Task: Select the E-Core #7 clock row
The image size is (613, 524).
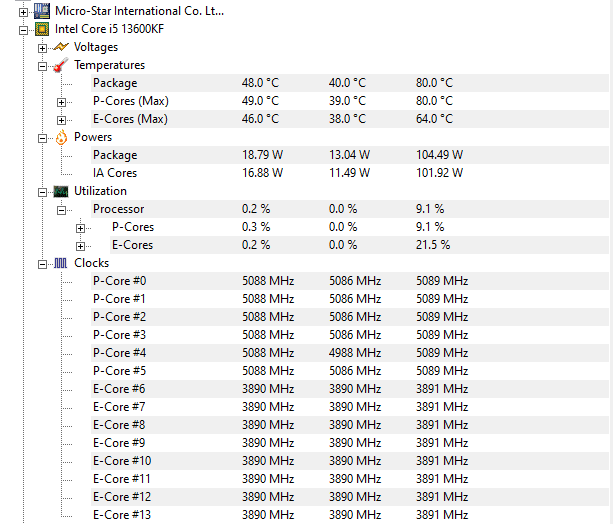Action: (350, 407)
